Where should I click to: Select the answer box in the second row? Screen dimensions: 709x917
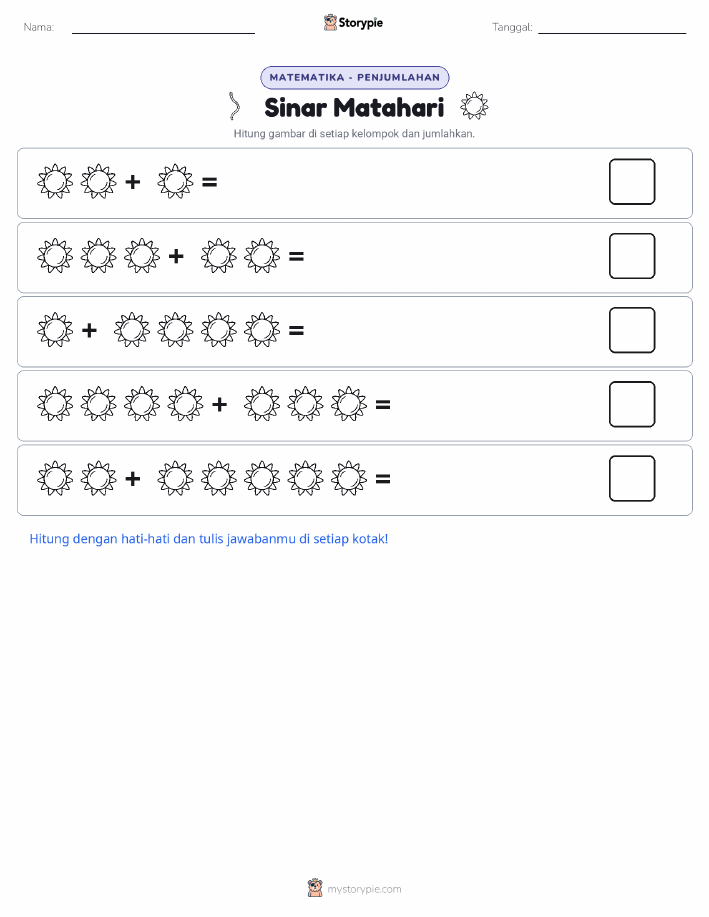pyautogui.click(x=632, y=256)
